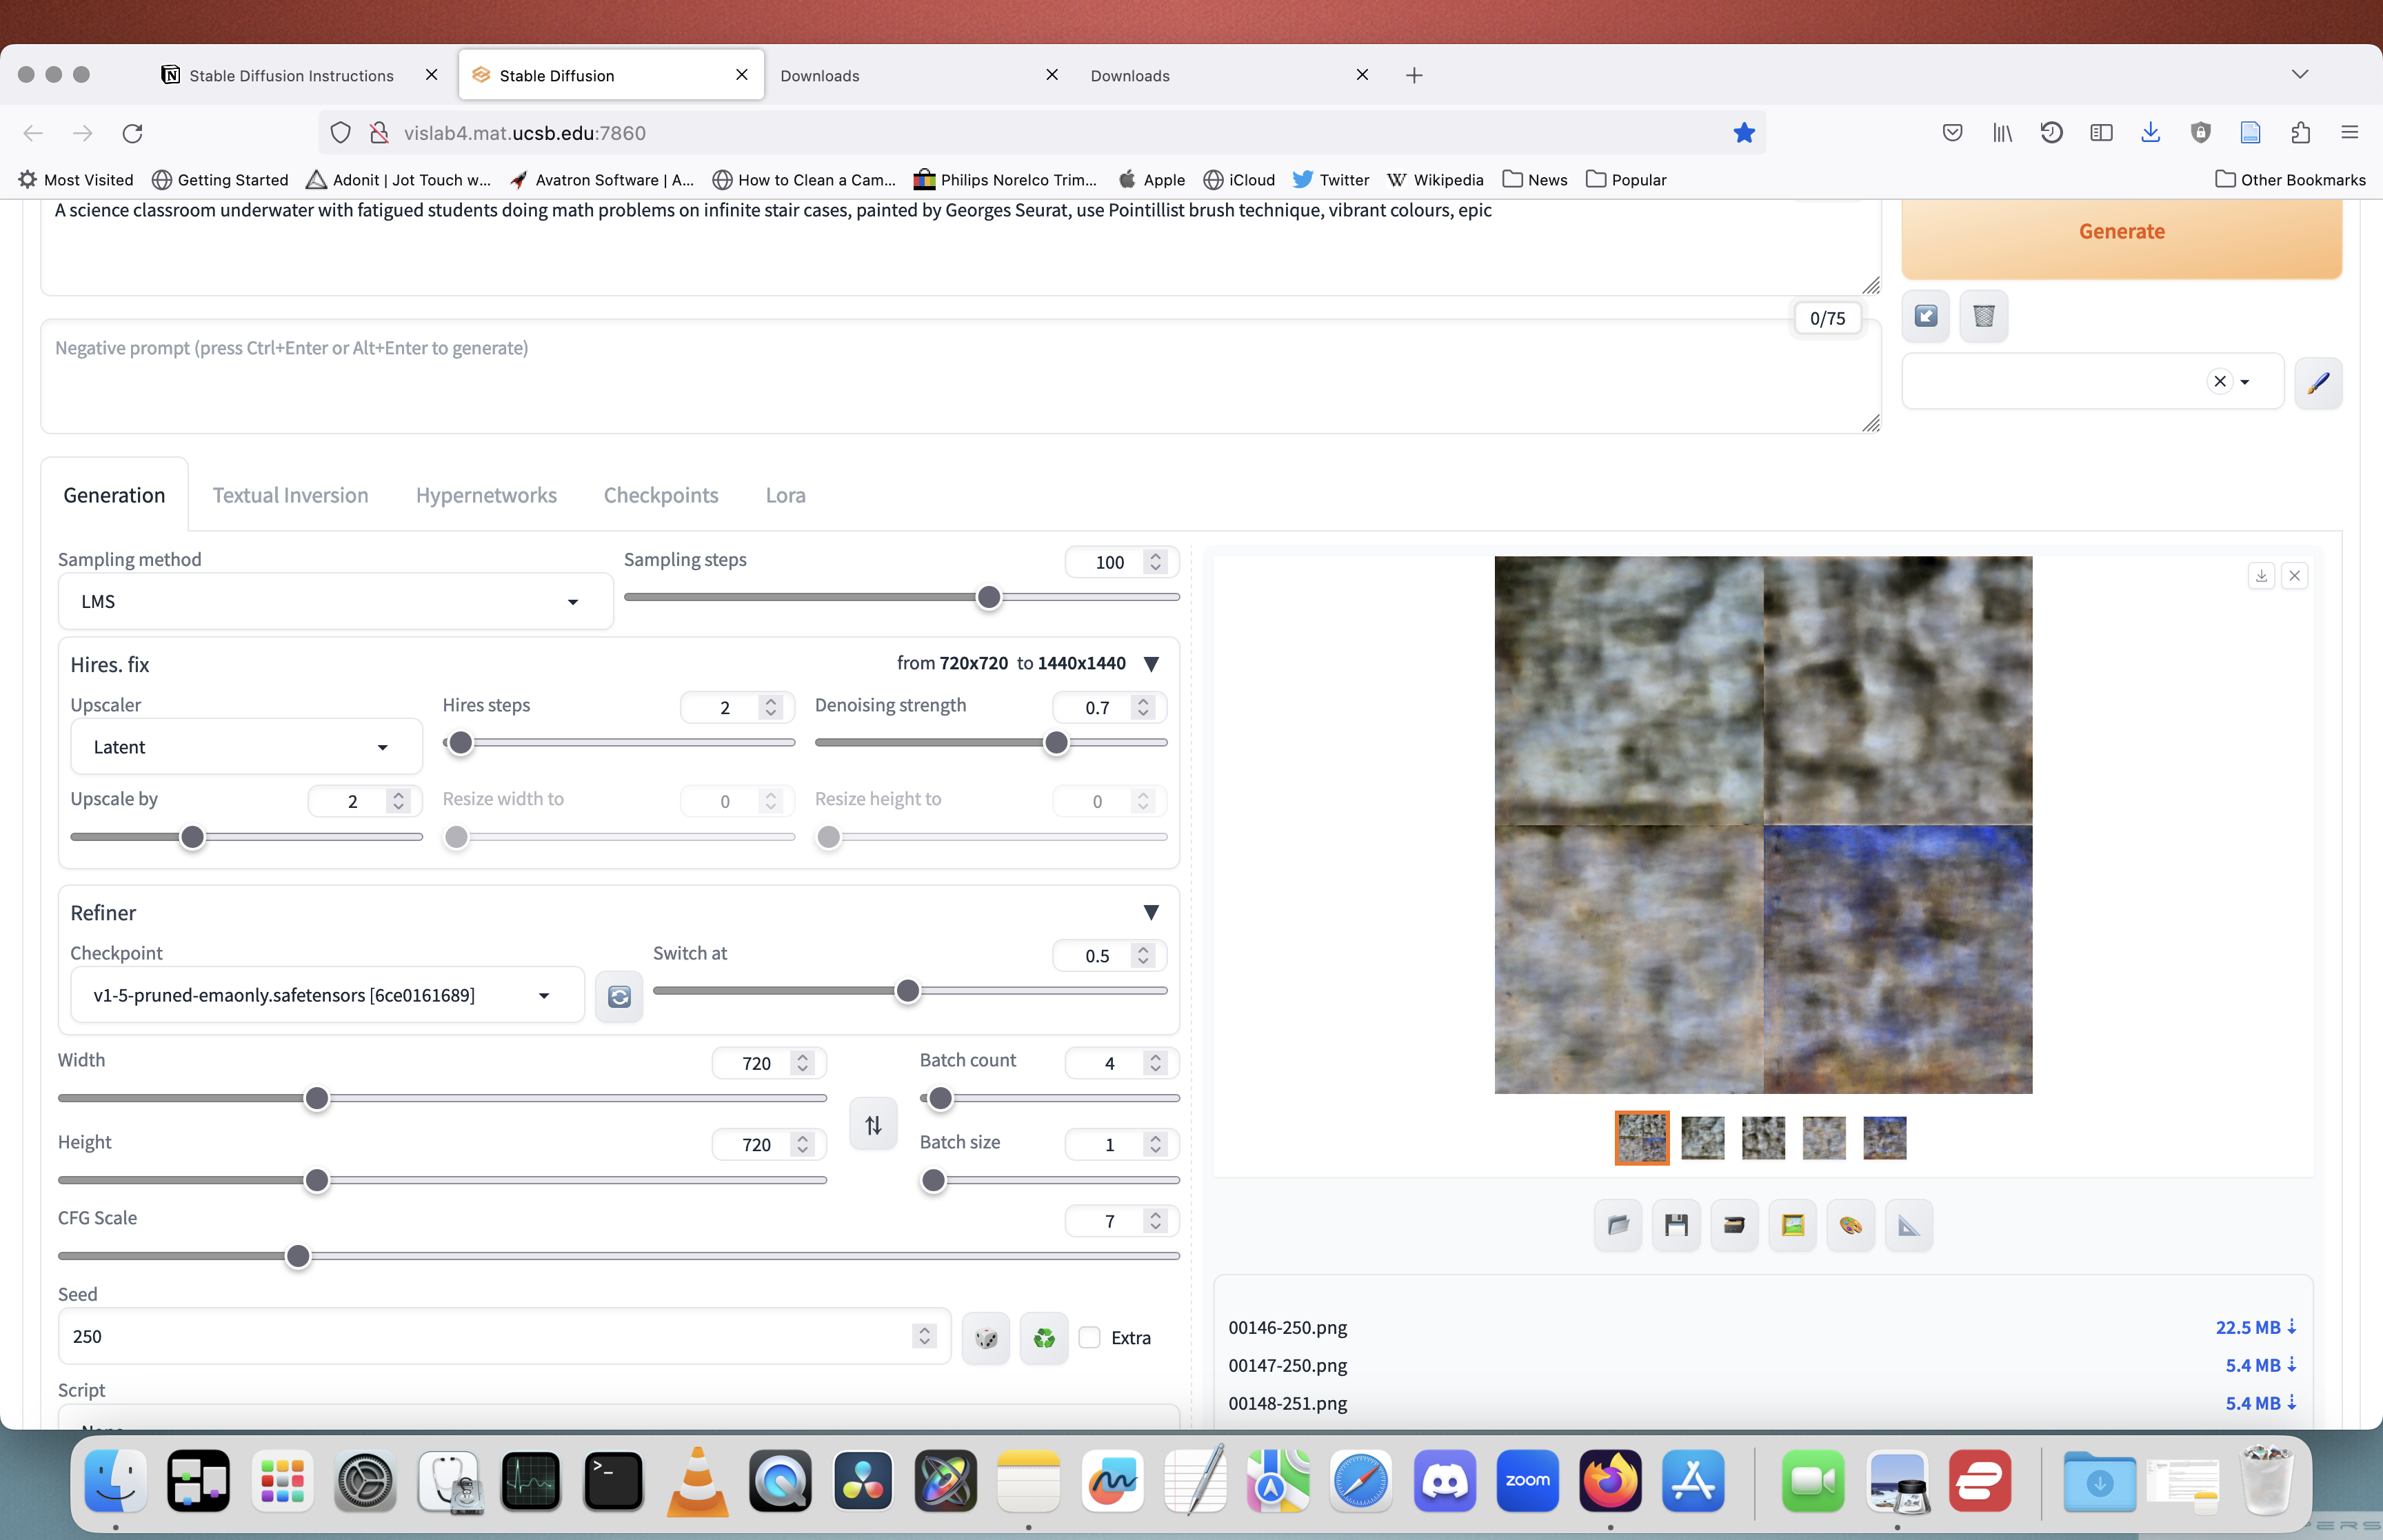2383x1540 pixels.
Task: Switch to the Textual Inversion tab
Action: (290, 495)
